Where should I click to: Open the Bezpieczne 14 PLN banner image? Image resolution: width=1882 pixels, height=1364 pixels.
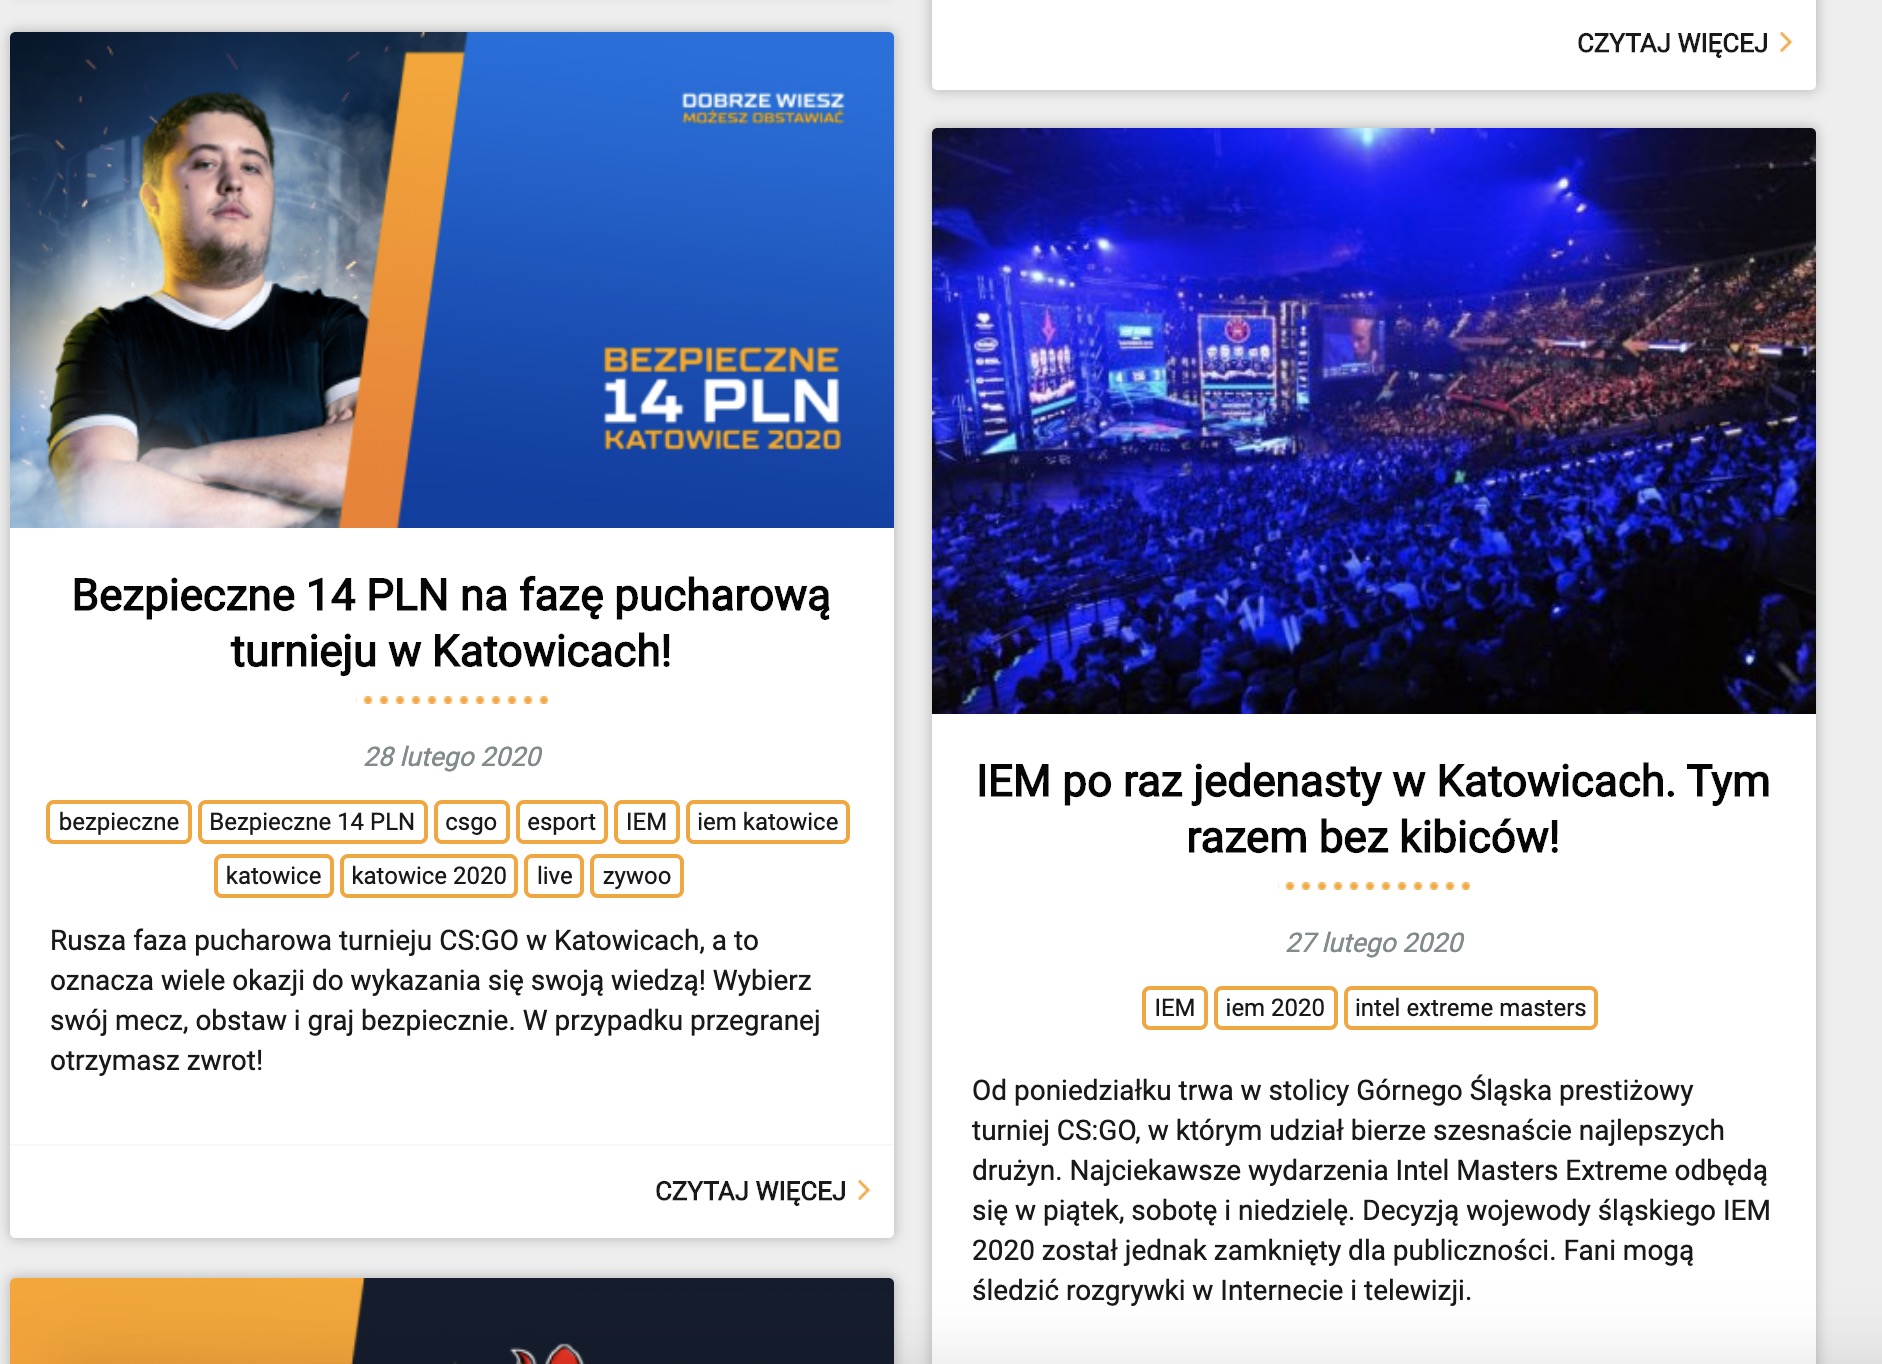click(x=452, y=280)
